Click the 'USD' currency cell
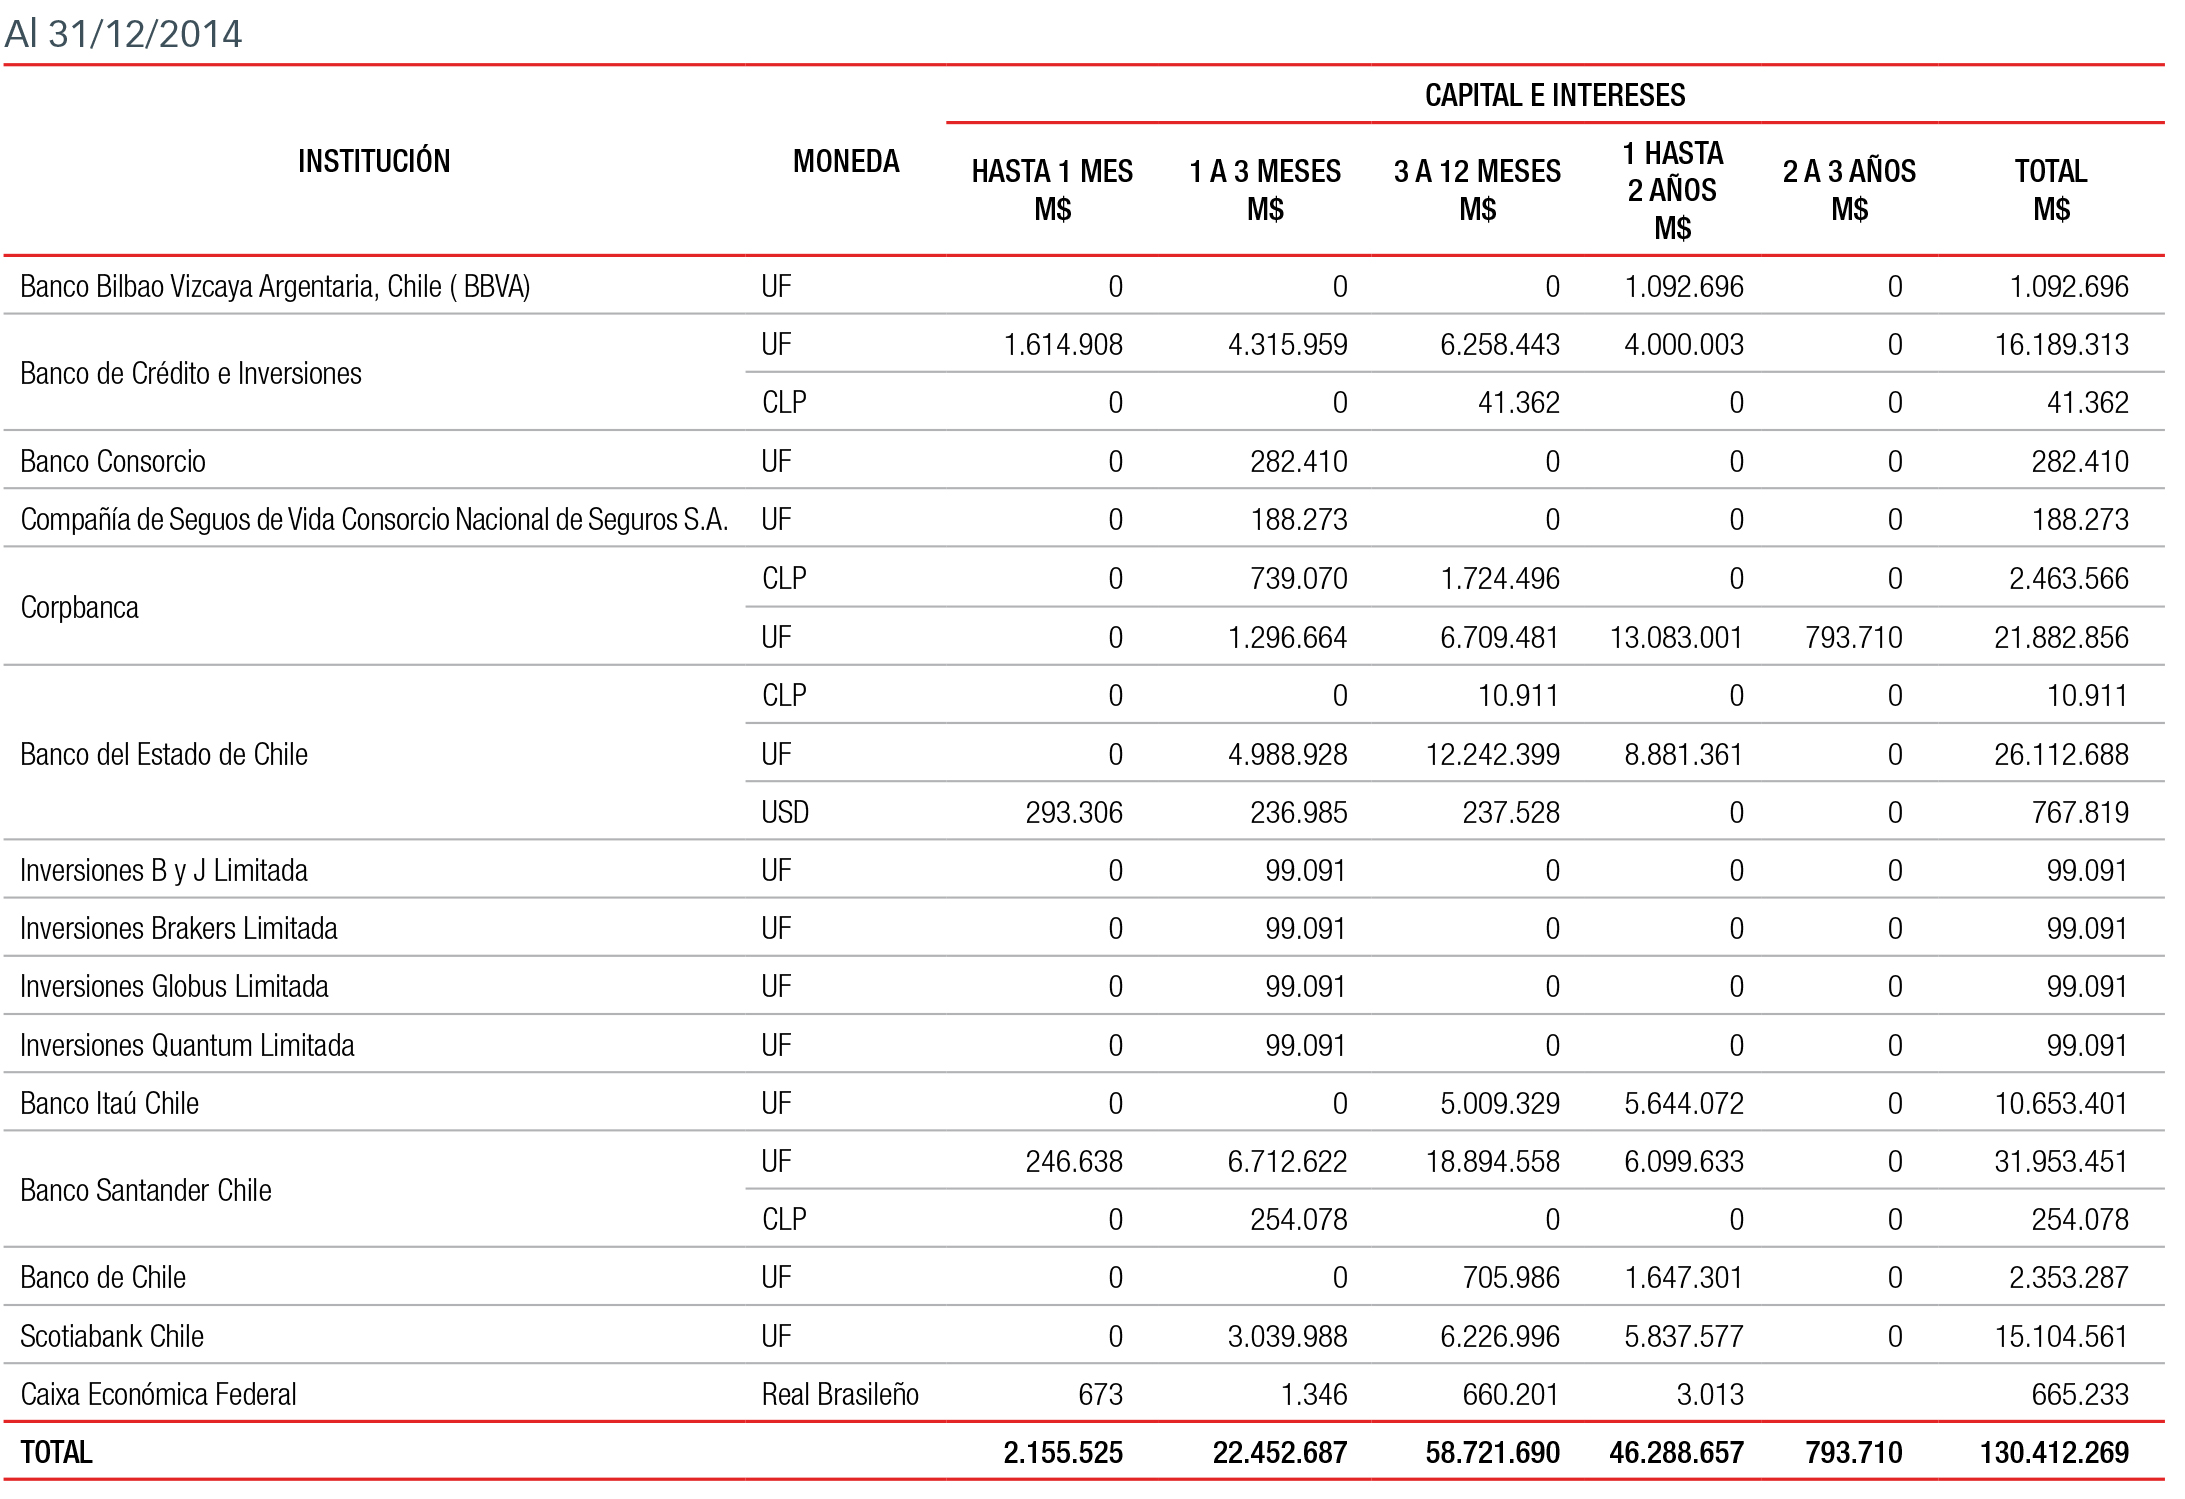The height and width of the screenshot is (1499, 2185). (x=785, y=813)
